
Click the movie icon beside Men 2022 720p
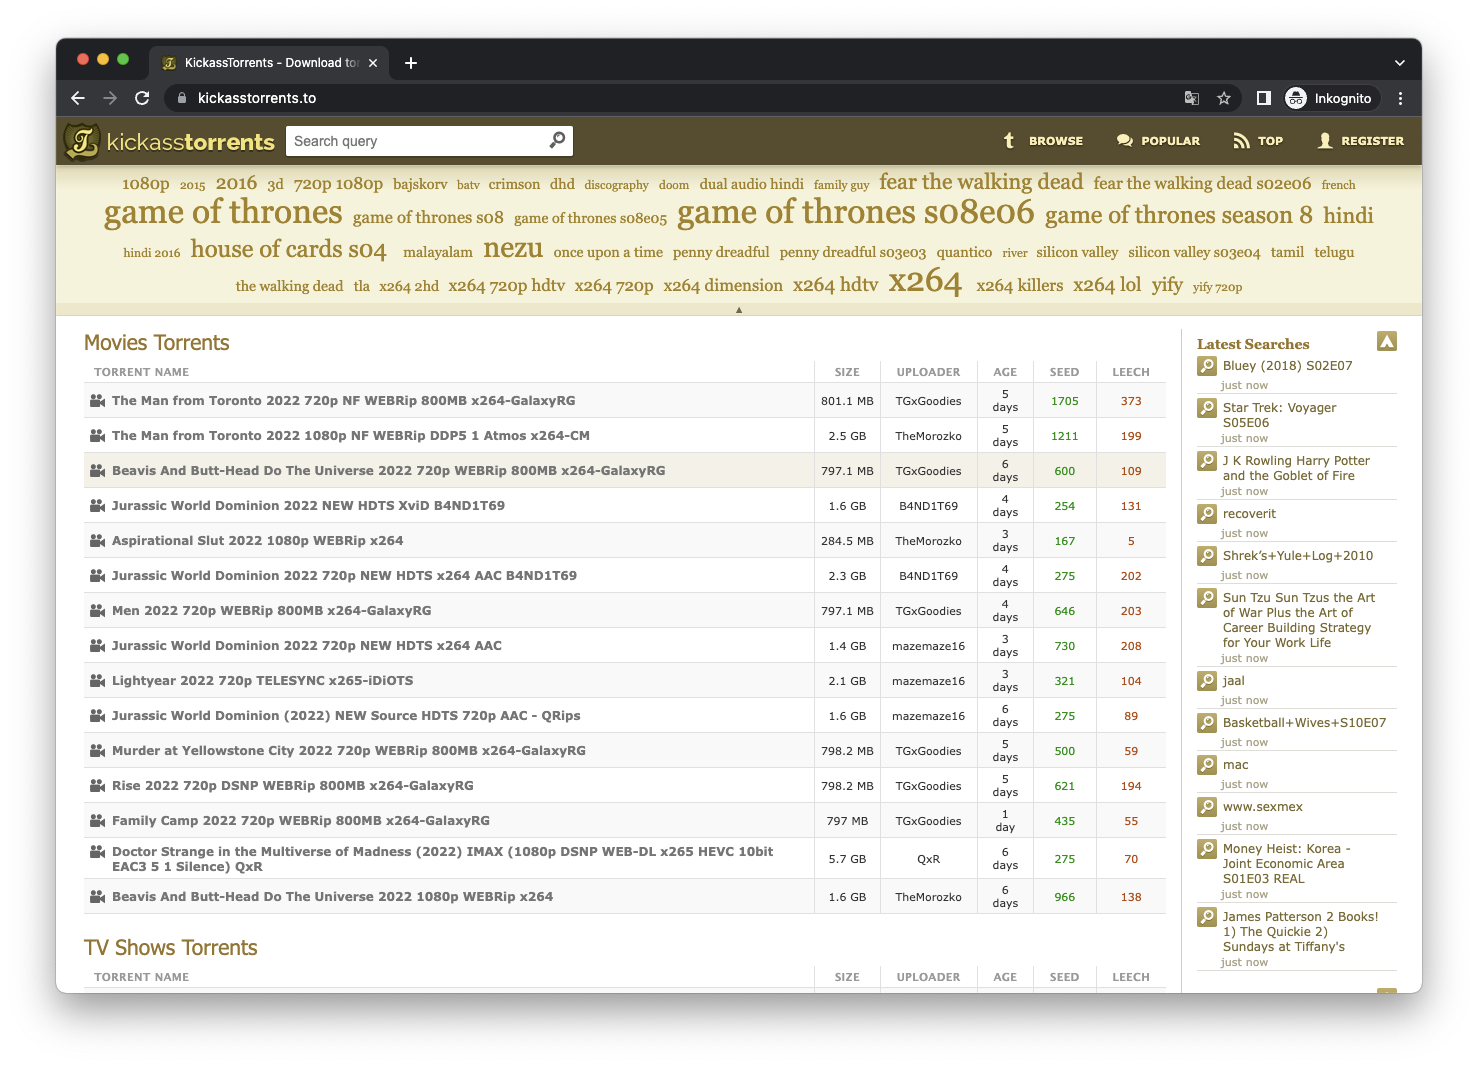click(97, 610)
